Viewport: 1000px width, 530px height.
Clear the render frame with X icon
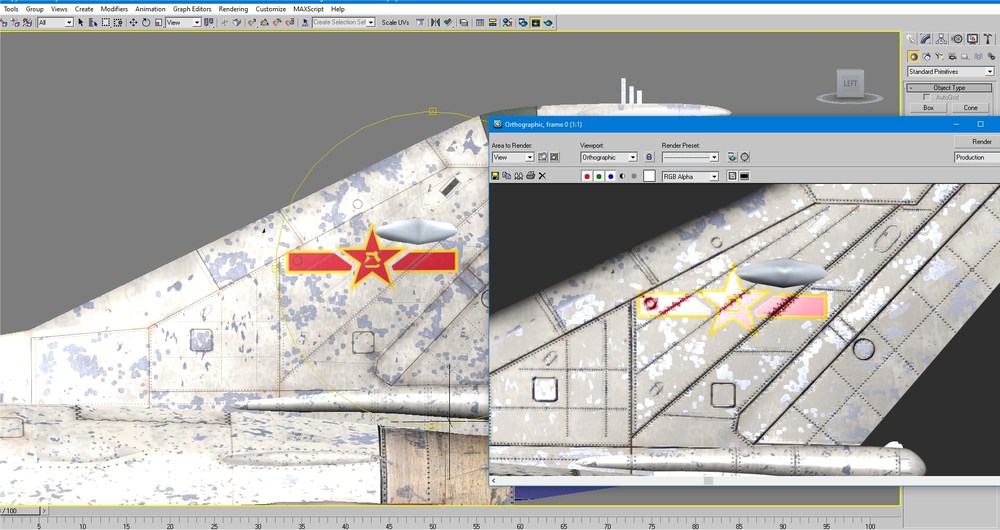pyautogui.click(x=542, y=176)
